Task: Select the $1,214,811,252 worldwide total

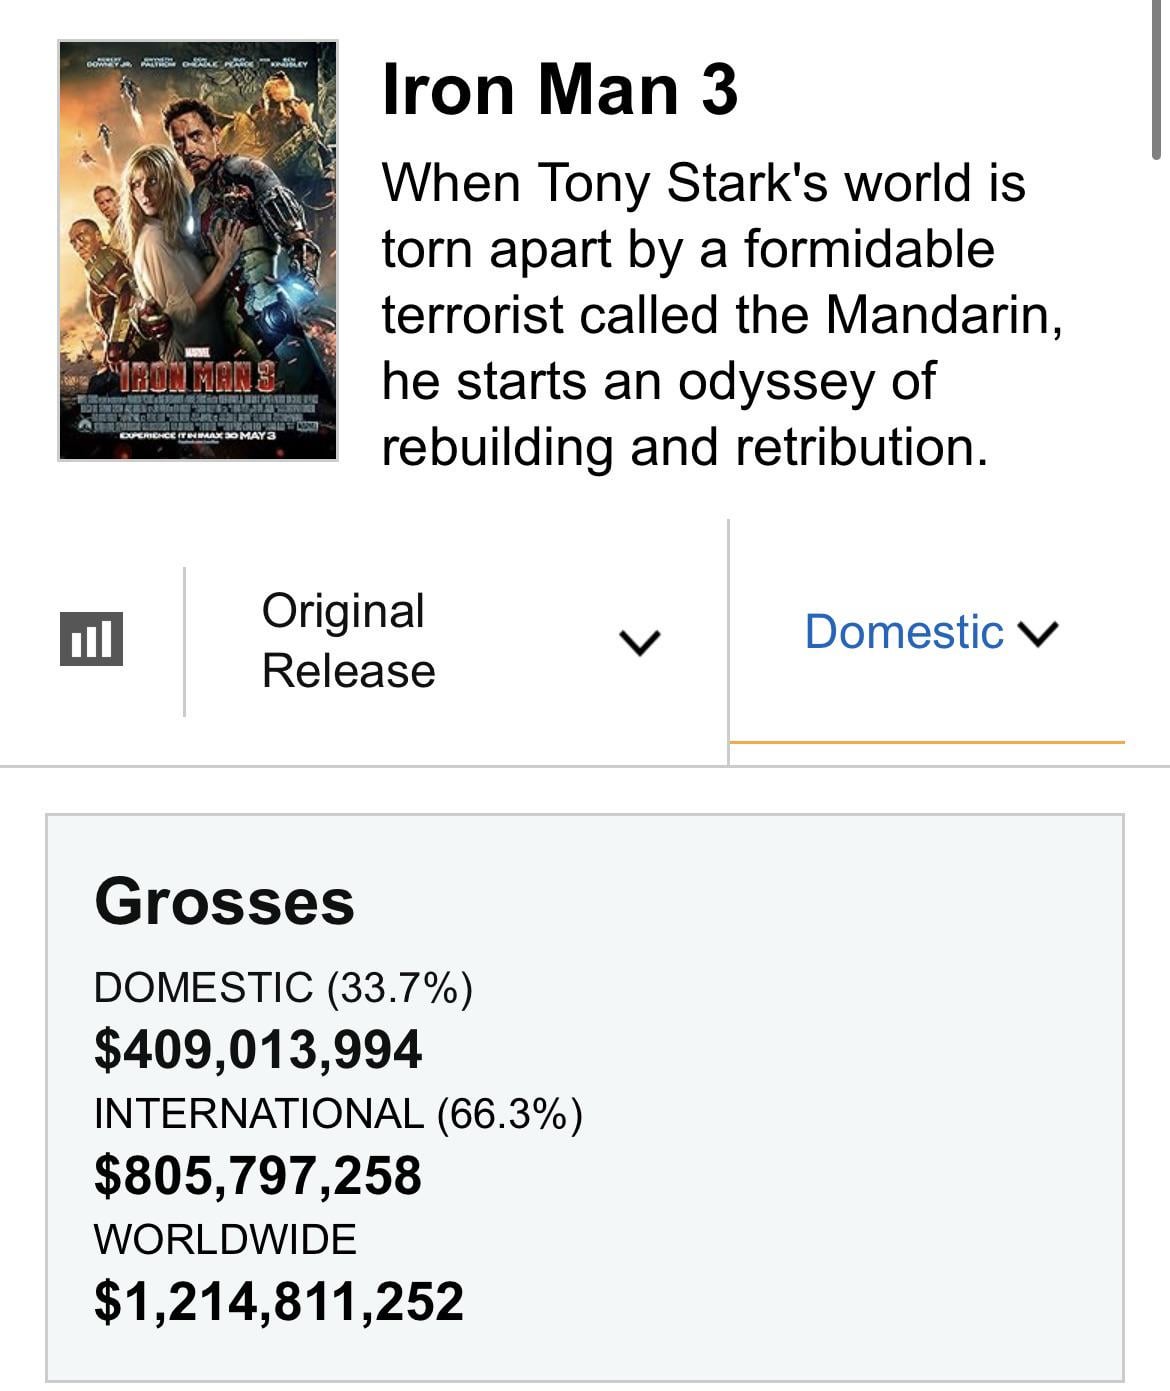Action: coord(279,1302)
